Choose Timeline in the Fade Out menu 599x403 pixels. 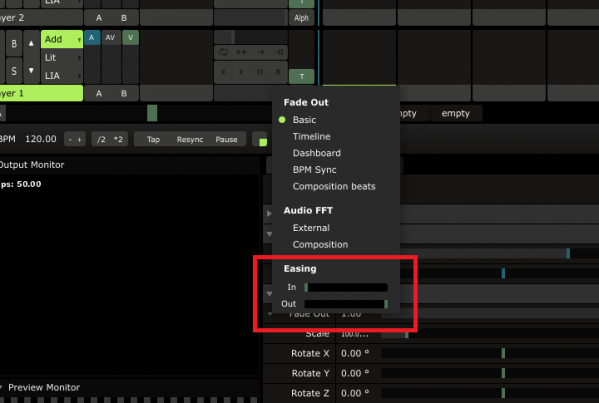tap(311, 136)
